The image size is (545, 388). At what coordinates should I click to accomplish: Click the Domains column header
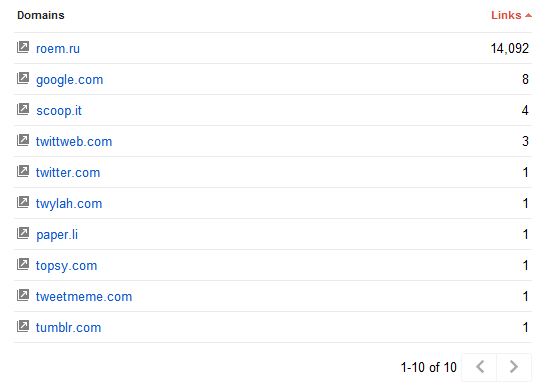click(x=41, y=15)
